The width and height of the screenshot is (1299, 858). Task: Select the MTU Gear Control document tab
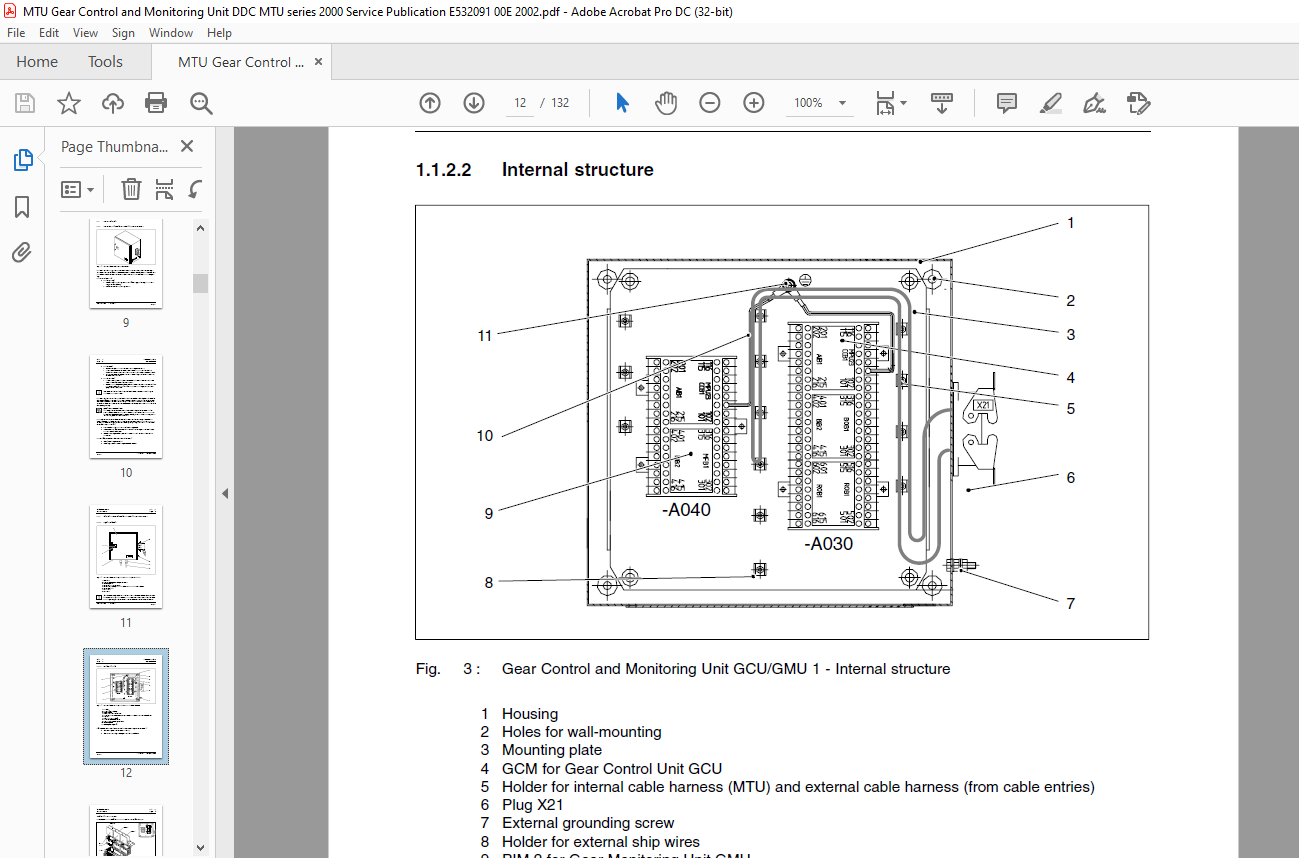241,62
